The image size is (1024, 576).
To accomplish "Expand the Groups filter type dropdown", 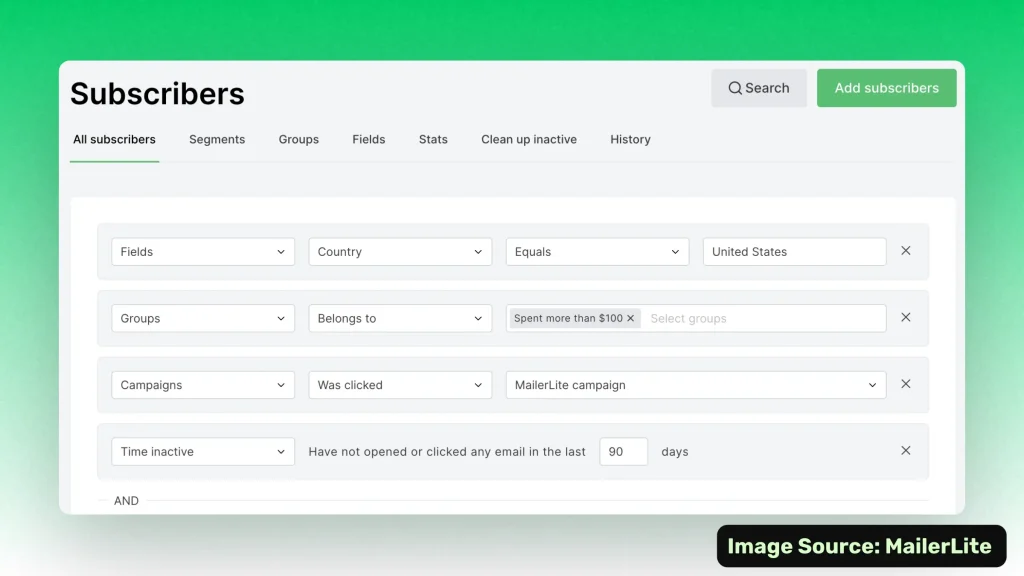I will [x=203, y=318].
